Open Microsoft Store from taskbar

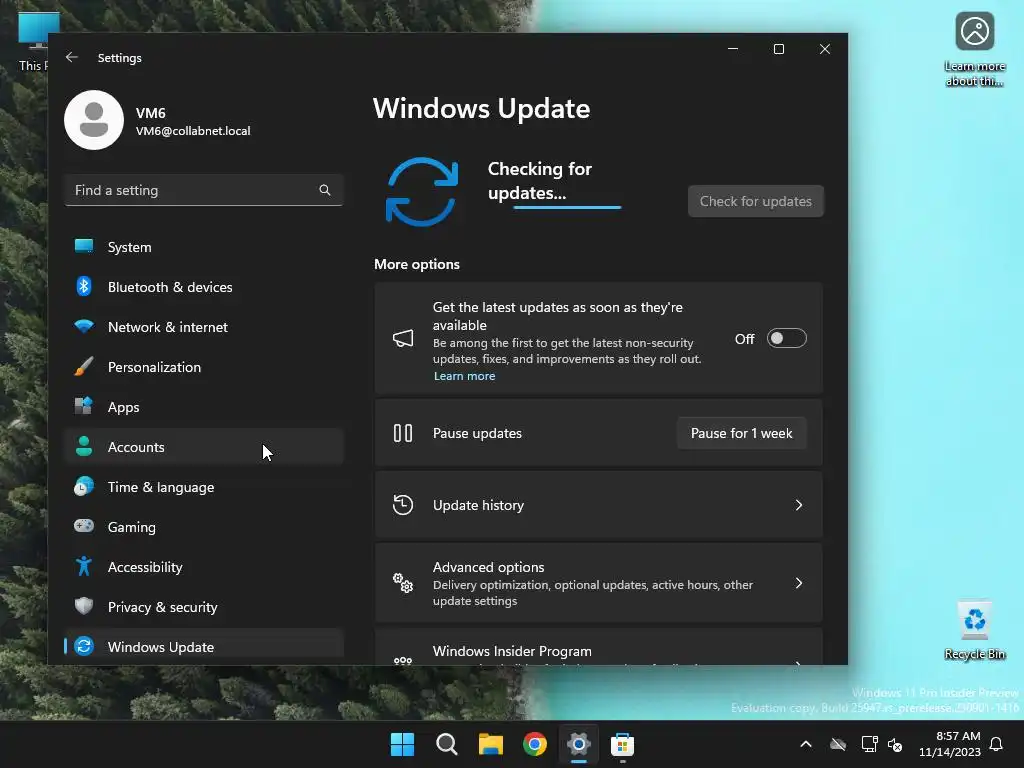(622, 744)
